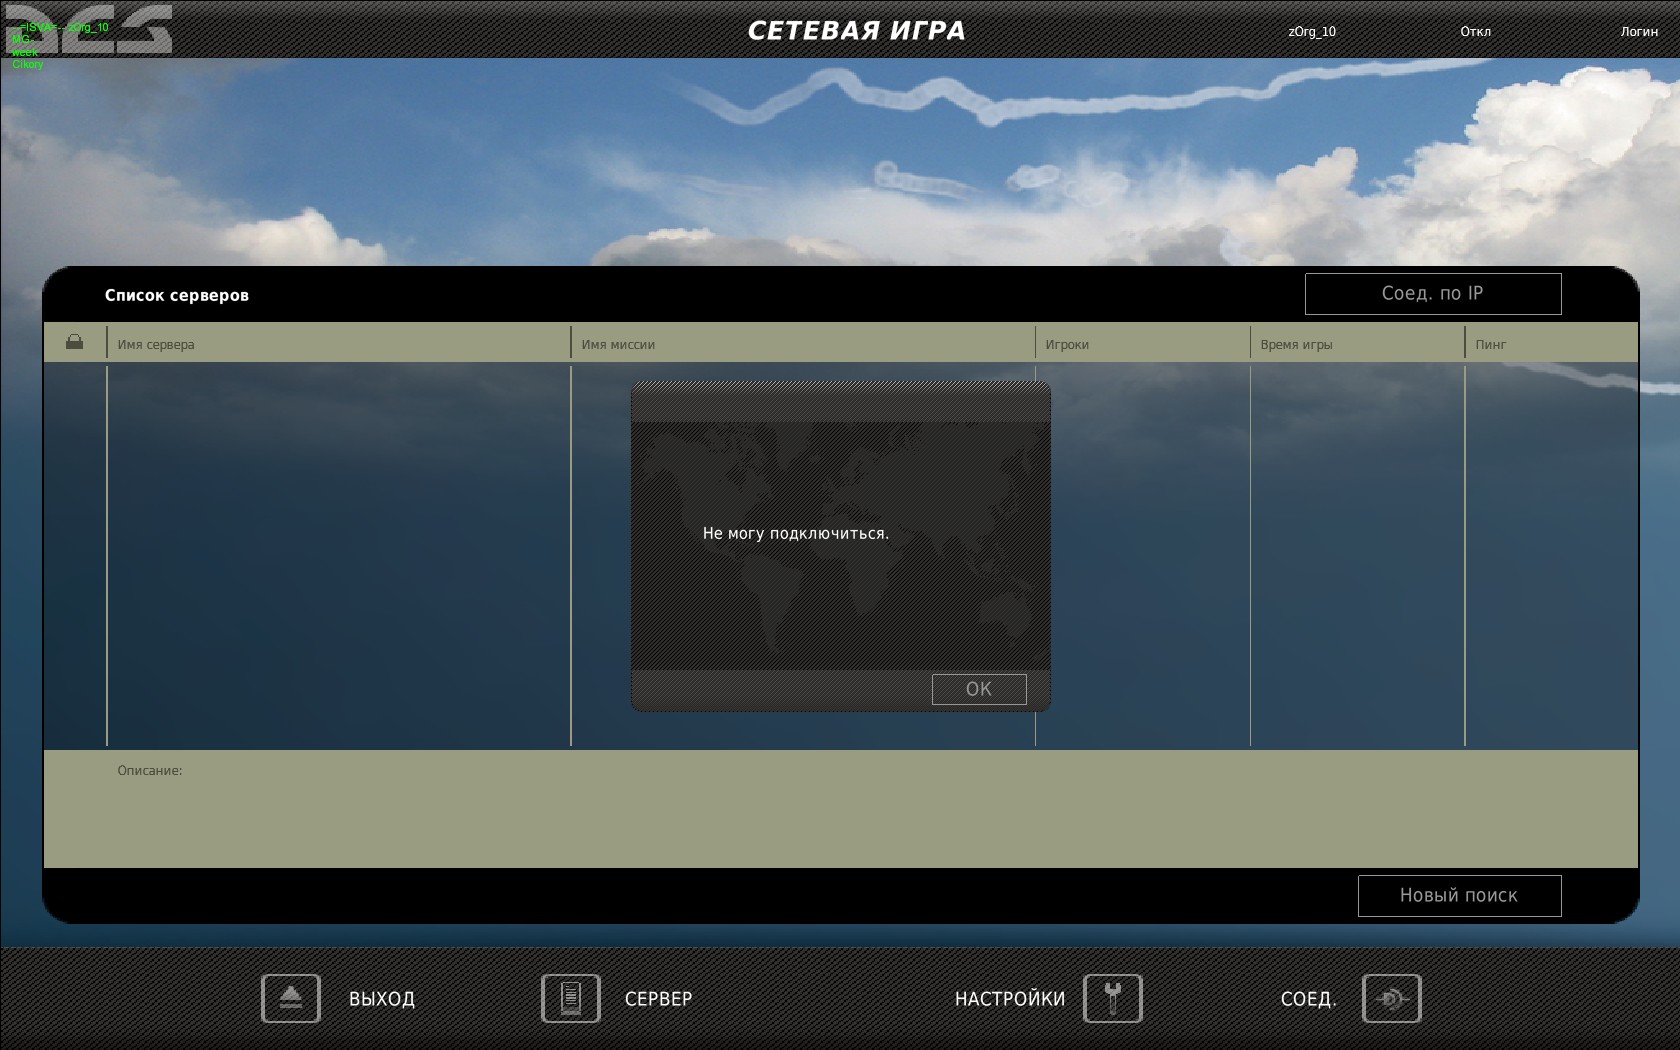
Task: Open settings wrench icon
Action: pos(1113,998)
